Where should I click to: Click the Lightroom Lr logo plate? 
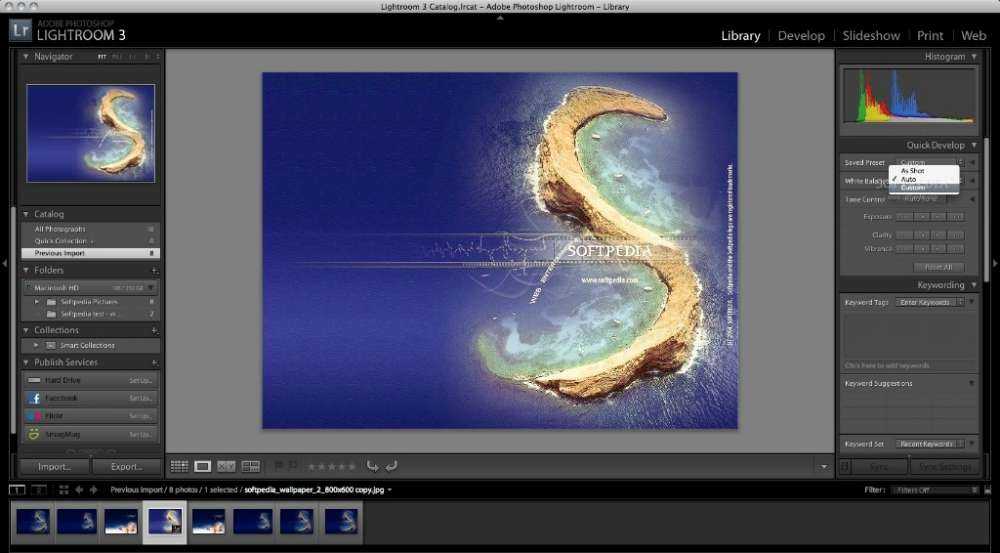coord(20,30)
